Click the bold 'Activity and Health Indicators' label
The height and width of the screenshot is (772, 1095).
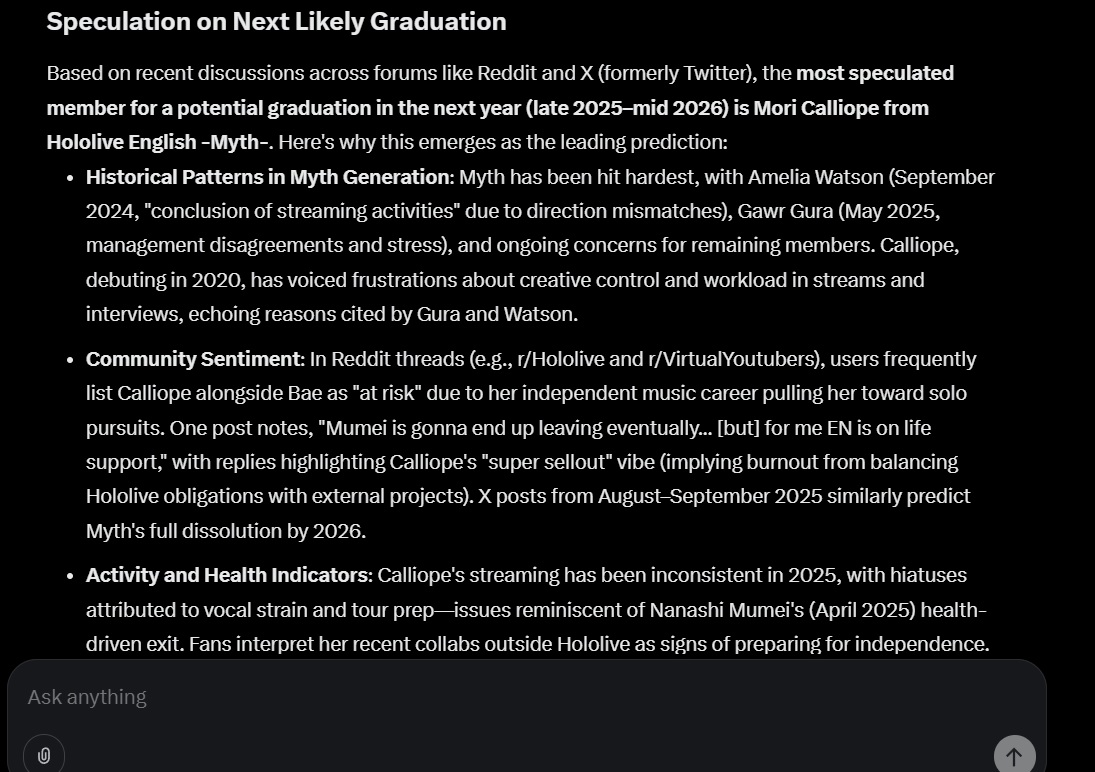click(x=226, y=575)
